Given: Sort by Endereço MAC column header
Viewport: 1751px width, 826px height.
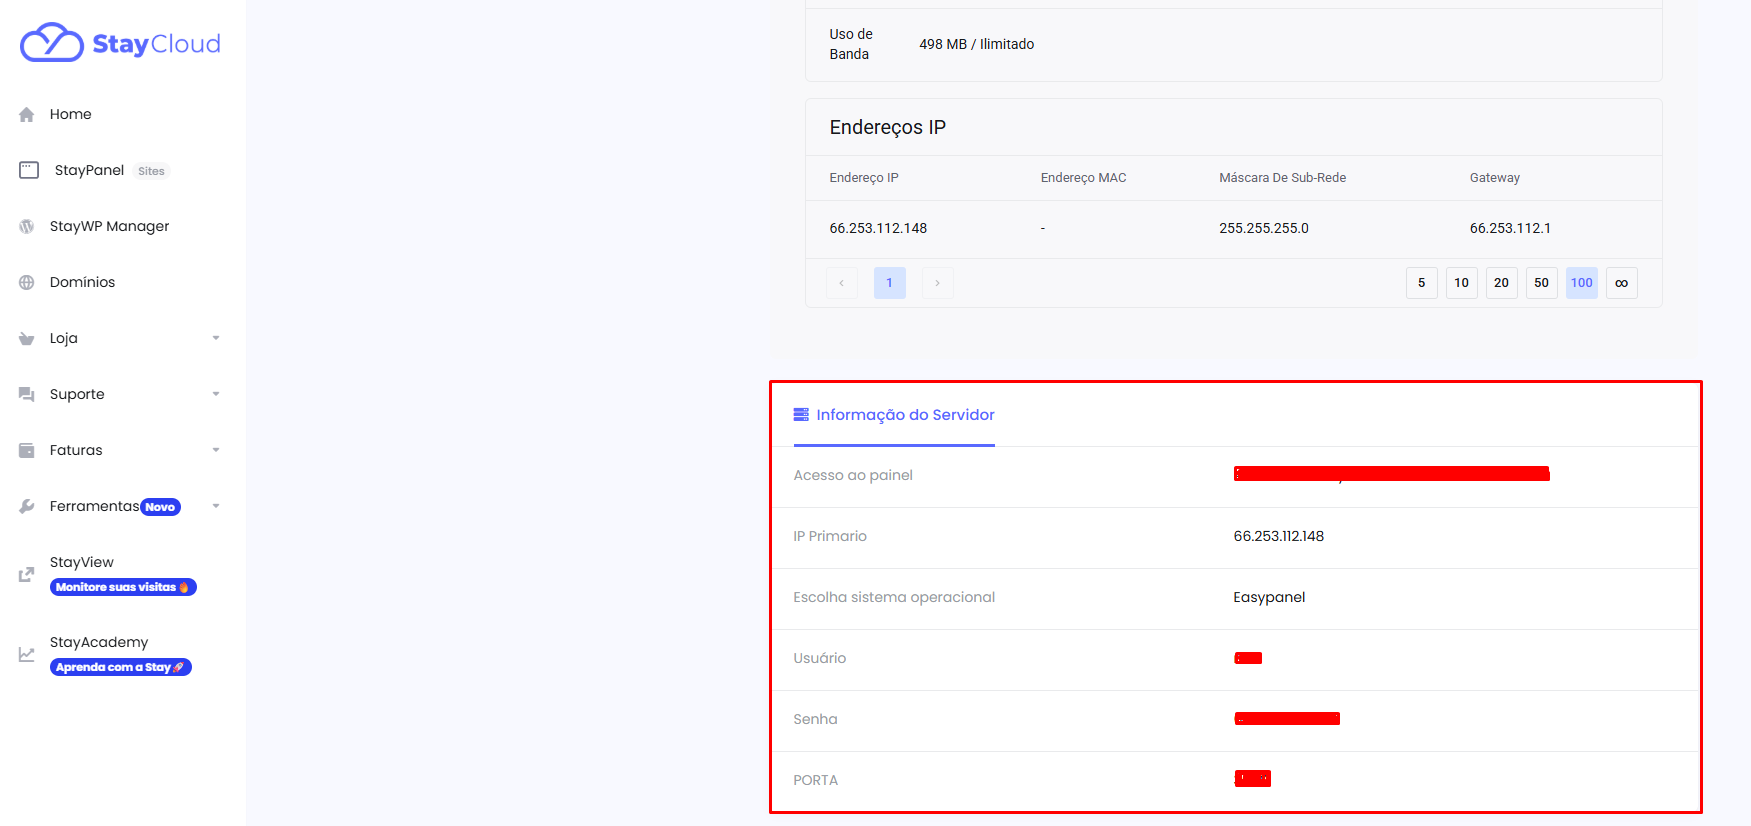Looking at the screenshot, I should [x=1083, y=178].
